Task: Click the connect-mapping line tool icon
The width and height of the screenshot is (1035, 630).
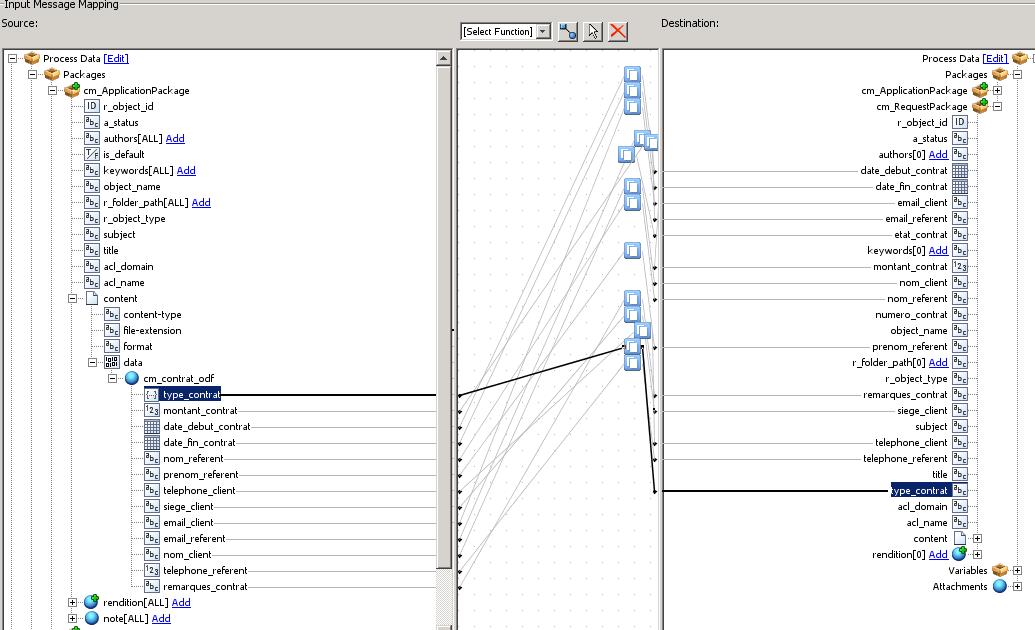Action: (x=568, y=31)
